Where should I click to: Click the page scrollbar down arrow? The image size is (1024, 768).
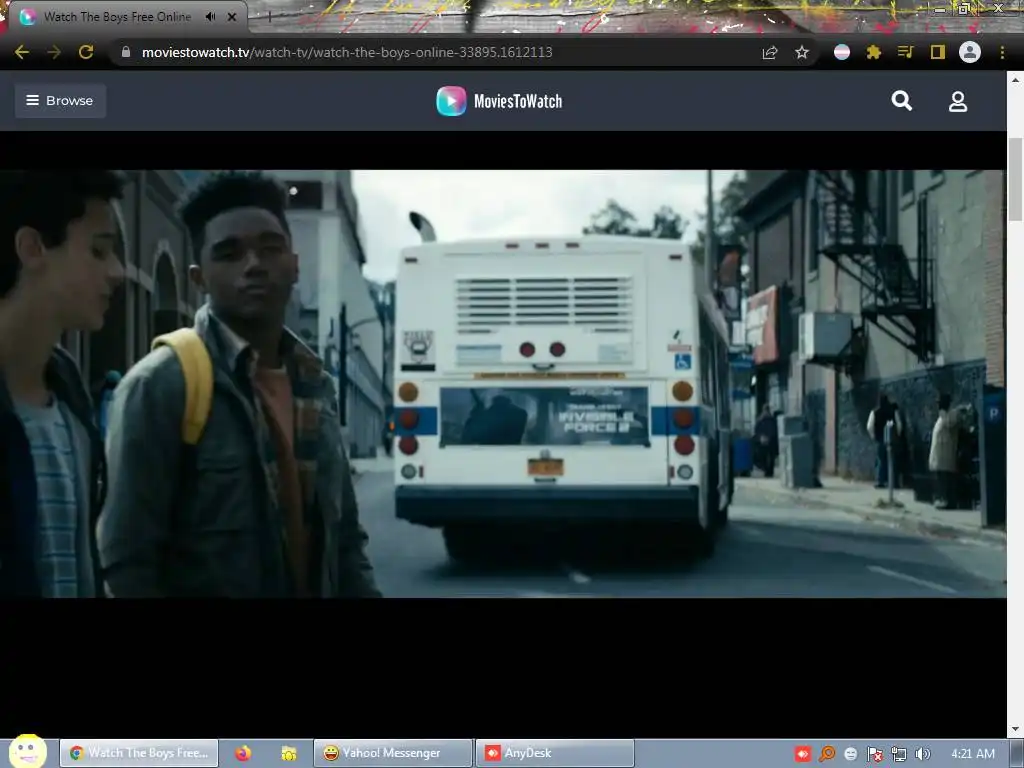pos(1015,729)
